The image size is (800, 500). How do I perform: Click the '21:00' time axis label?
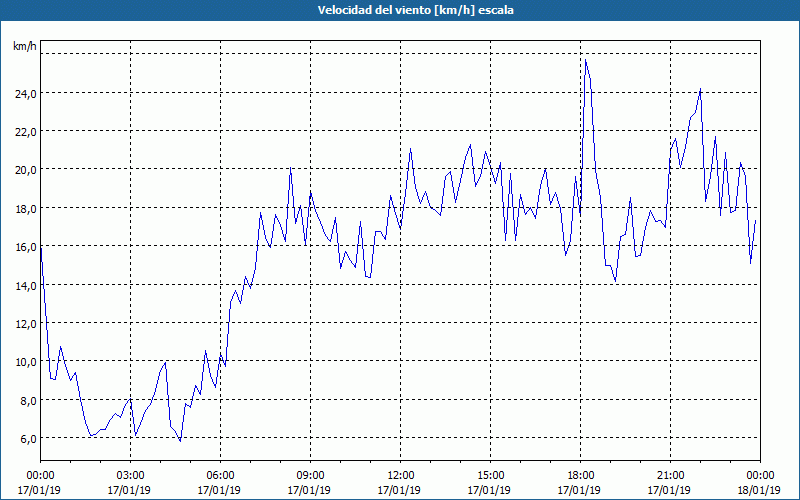point(670,476)
